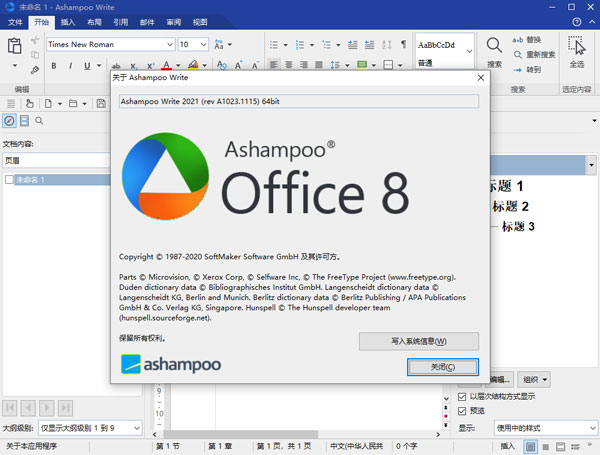This screenshot has height=455, width=600.
Task: Open the 文件 menu
Action: click(15, 21)
